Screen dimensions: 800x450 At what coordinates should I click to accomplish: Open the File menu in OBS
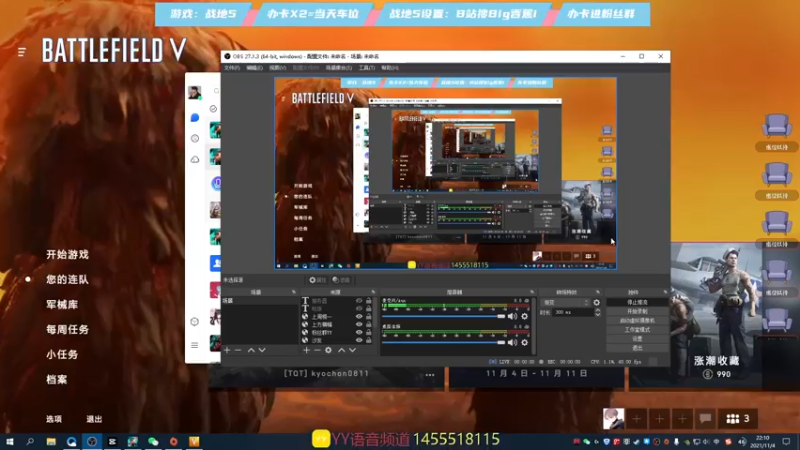(232, 68)
